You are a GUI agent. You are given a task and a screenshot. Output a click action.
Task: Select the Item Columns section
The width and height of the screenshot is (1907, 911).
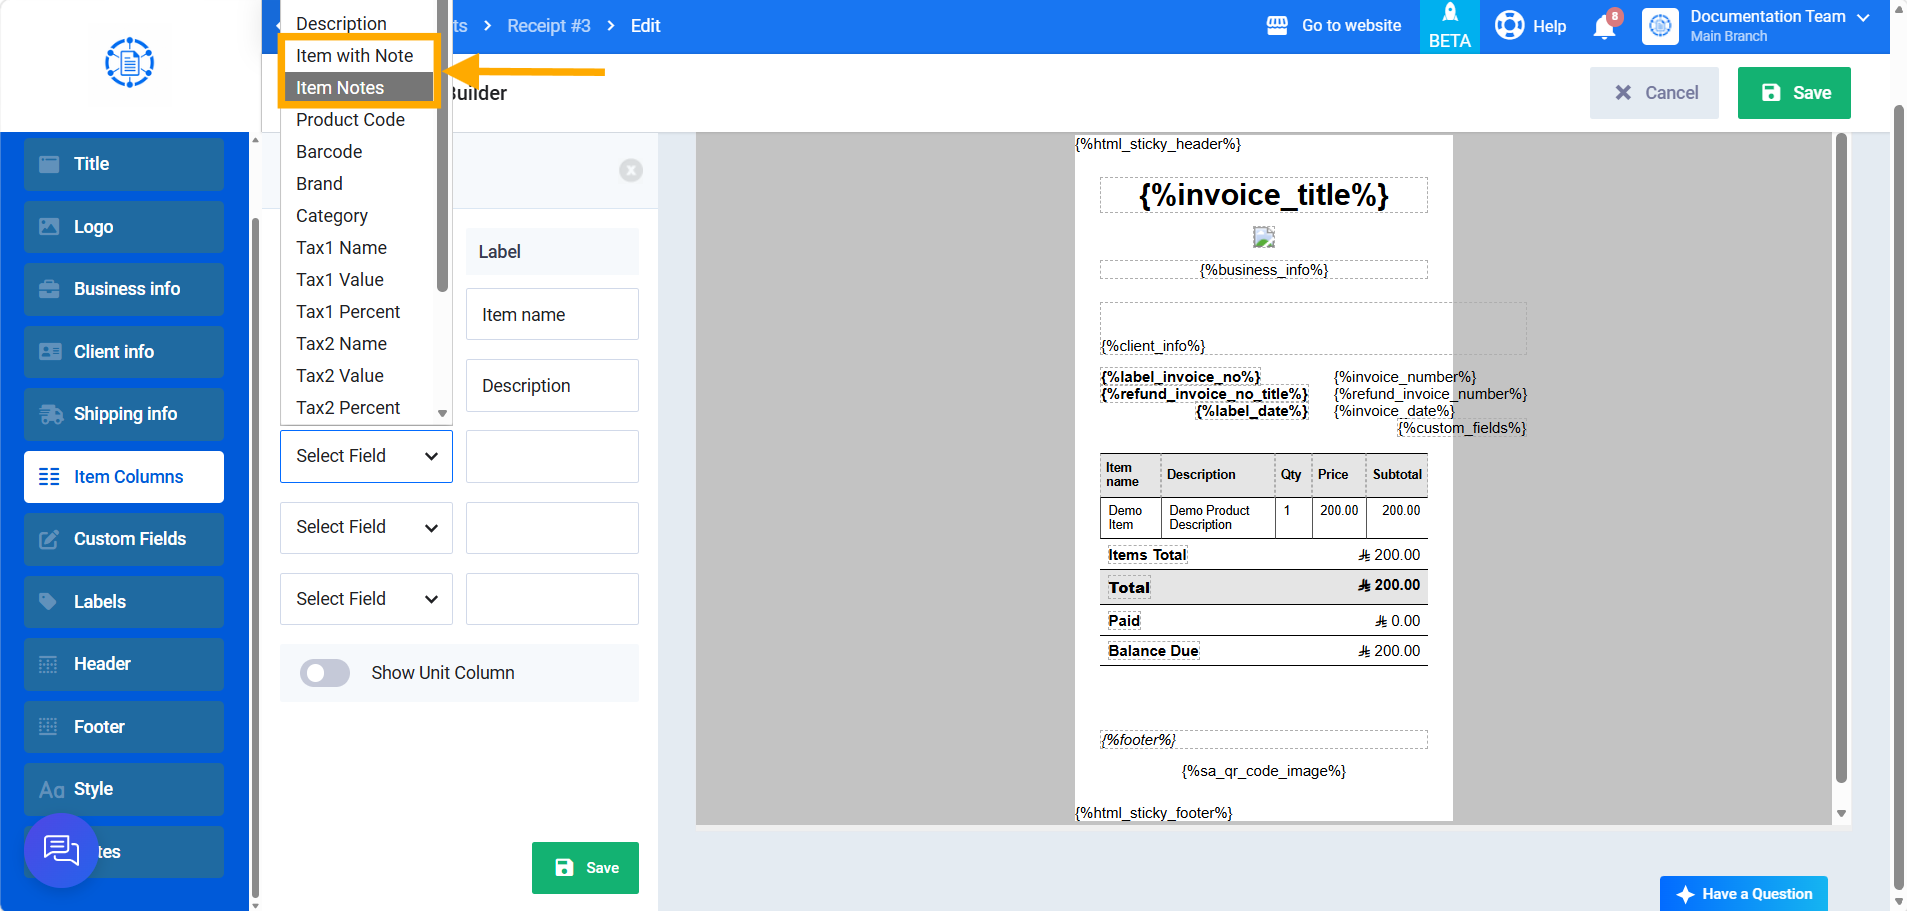tap(124, 477)
